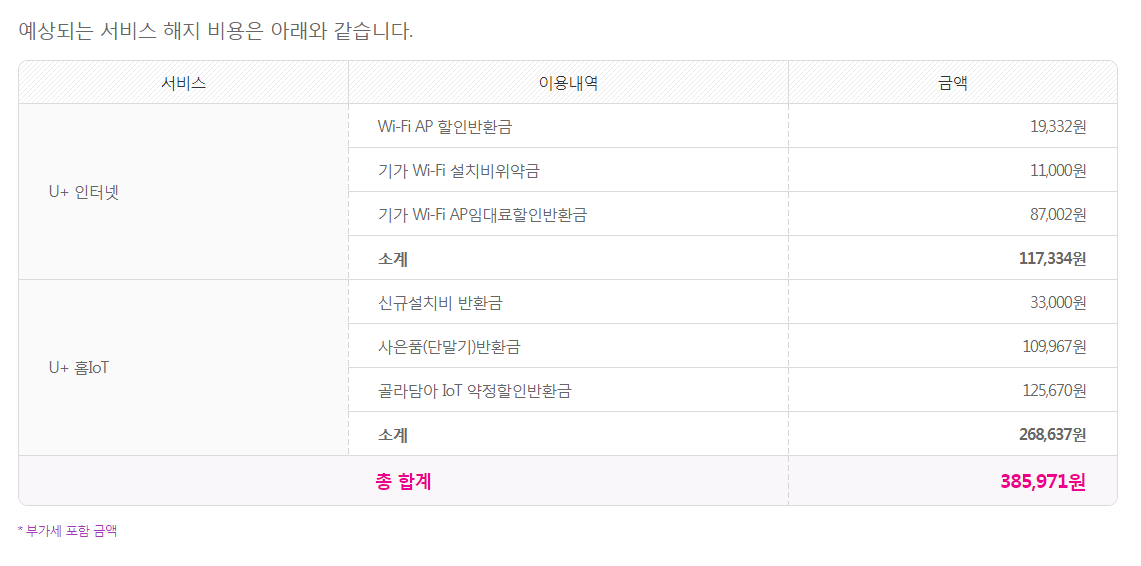Select the U+ 인터넷 service cell

click(83, 192)
